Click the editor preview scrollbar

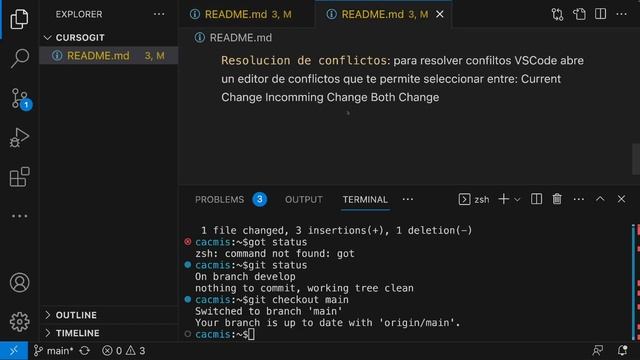pyautogui.click(x=636, y=158)
